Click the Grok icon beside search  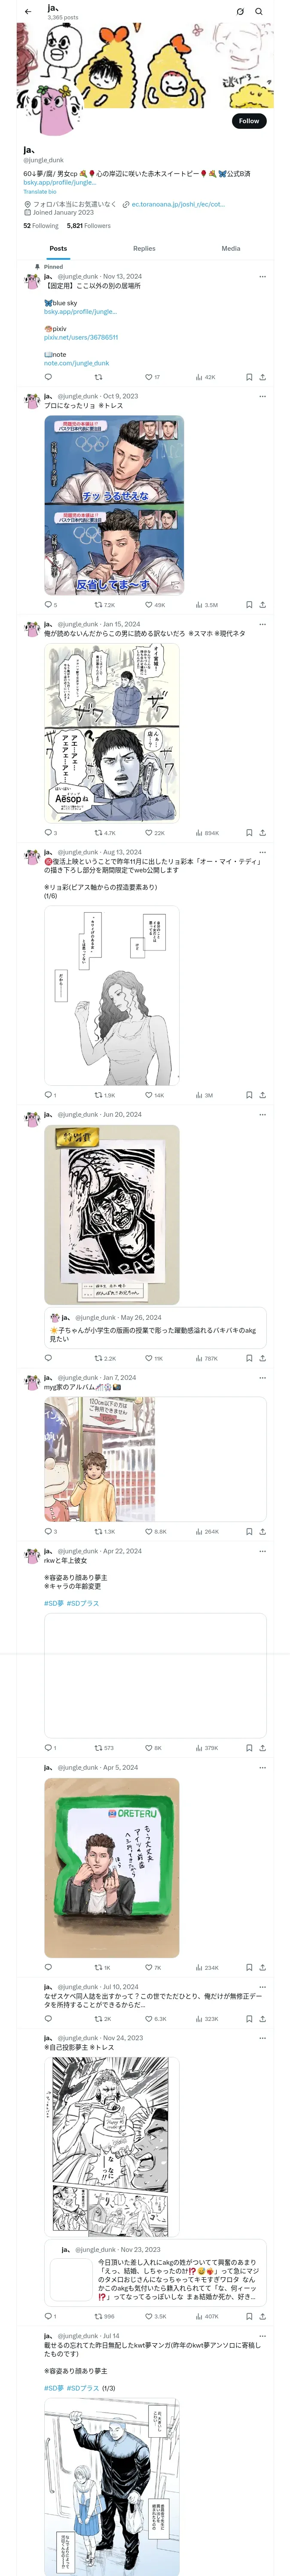(x=240, y=12)
